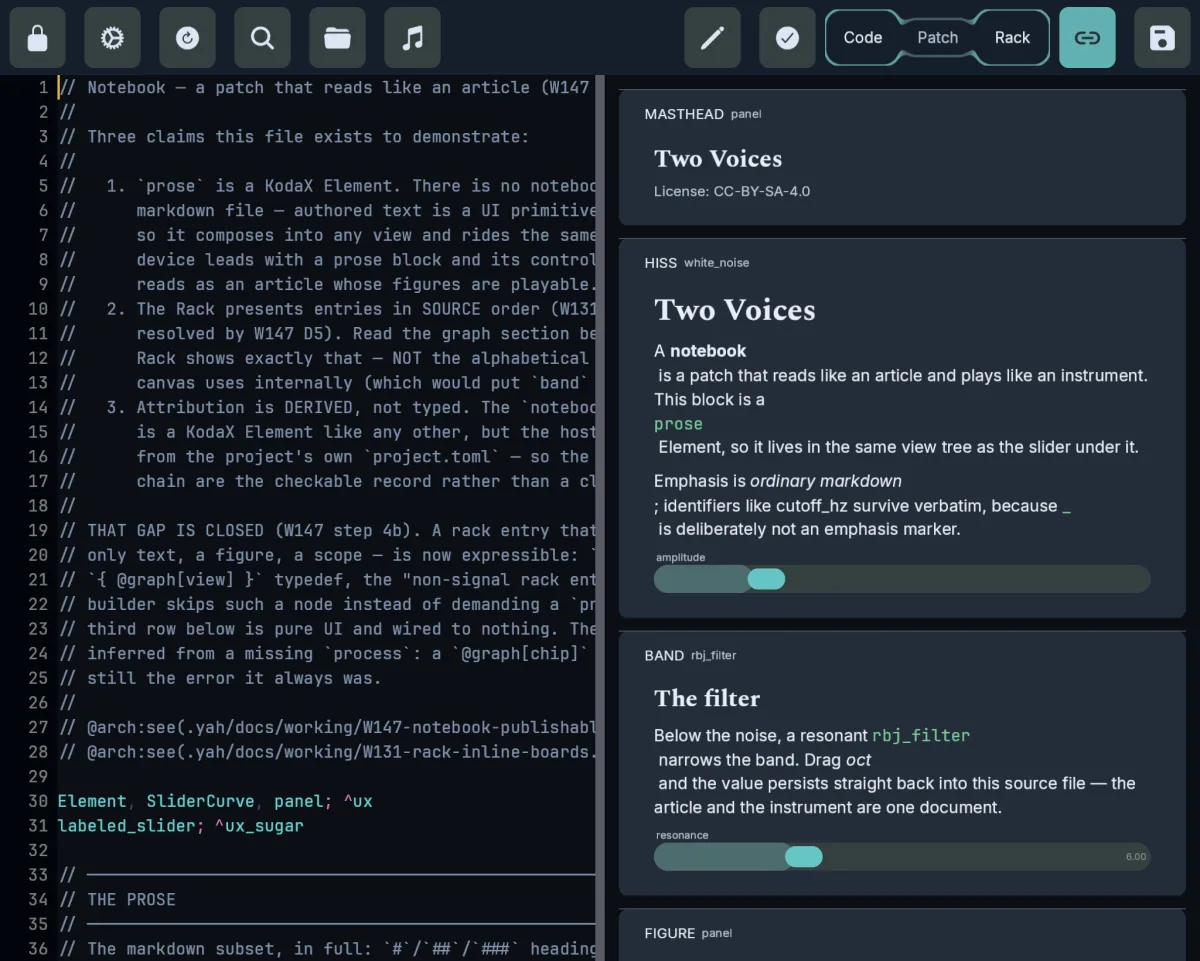Click the amplitude slider handle

pos(766,579)
